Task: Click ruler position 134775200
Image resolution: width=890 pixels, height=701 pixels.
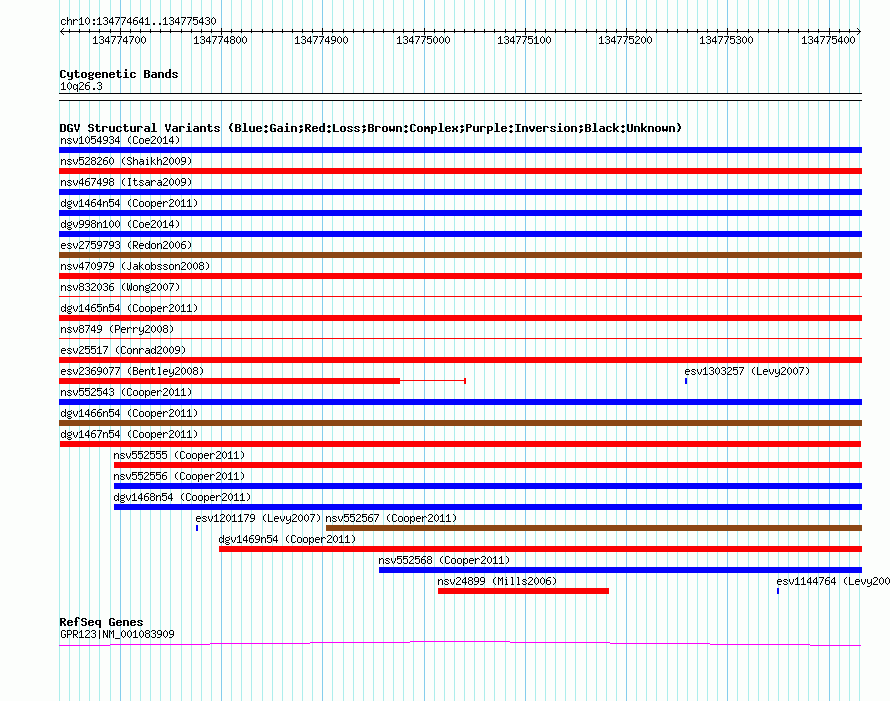Action: [x=625, y=40]
